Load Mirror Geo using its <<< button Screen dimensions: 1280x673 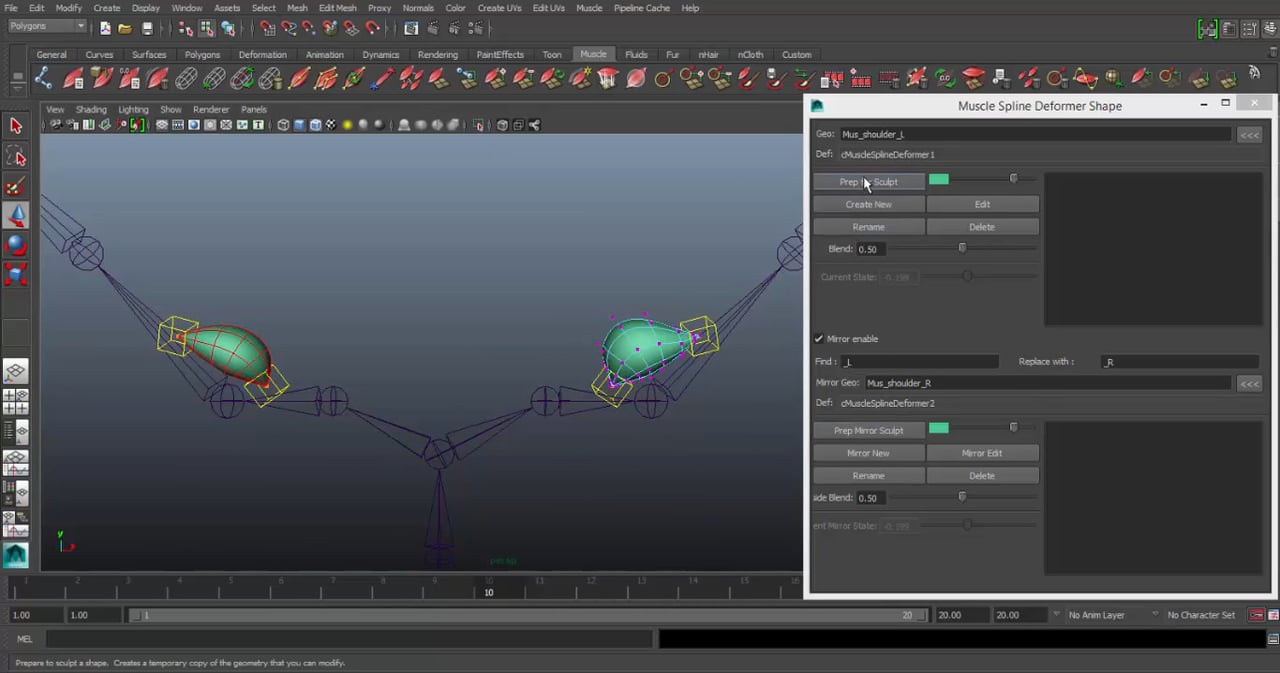pos(1249,383)
